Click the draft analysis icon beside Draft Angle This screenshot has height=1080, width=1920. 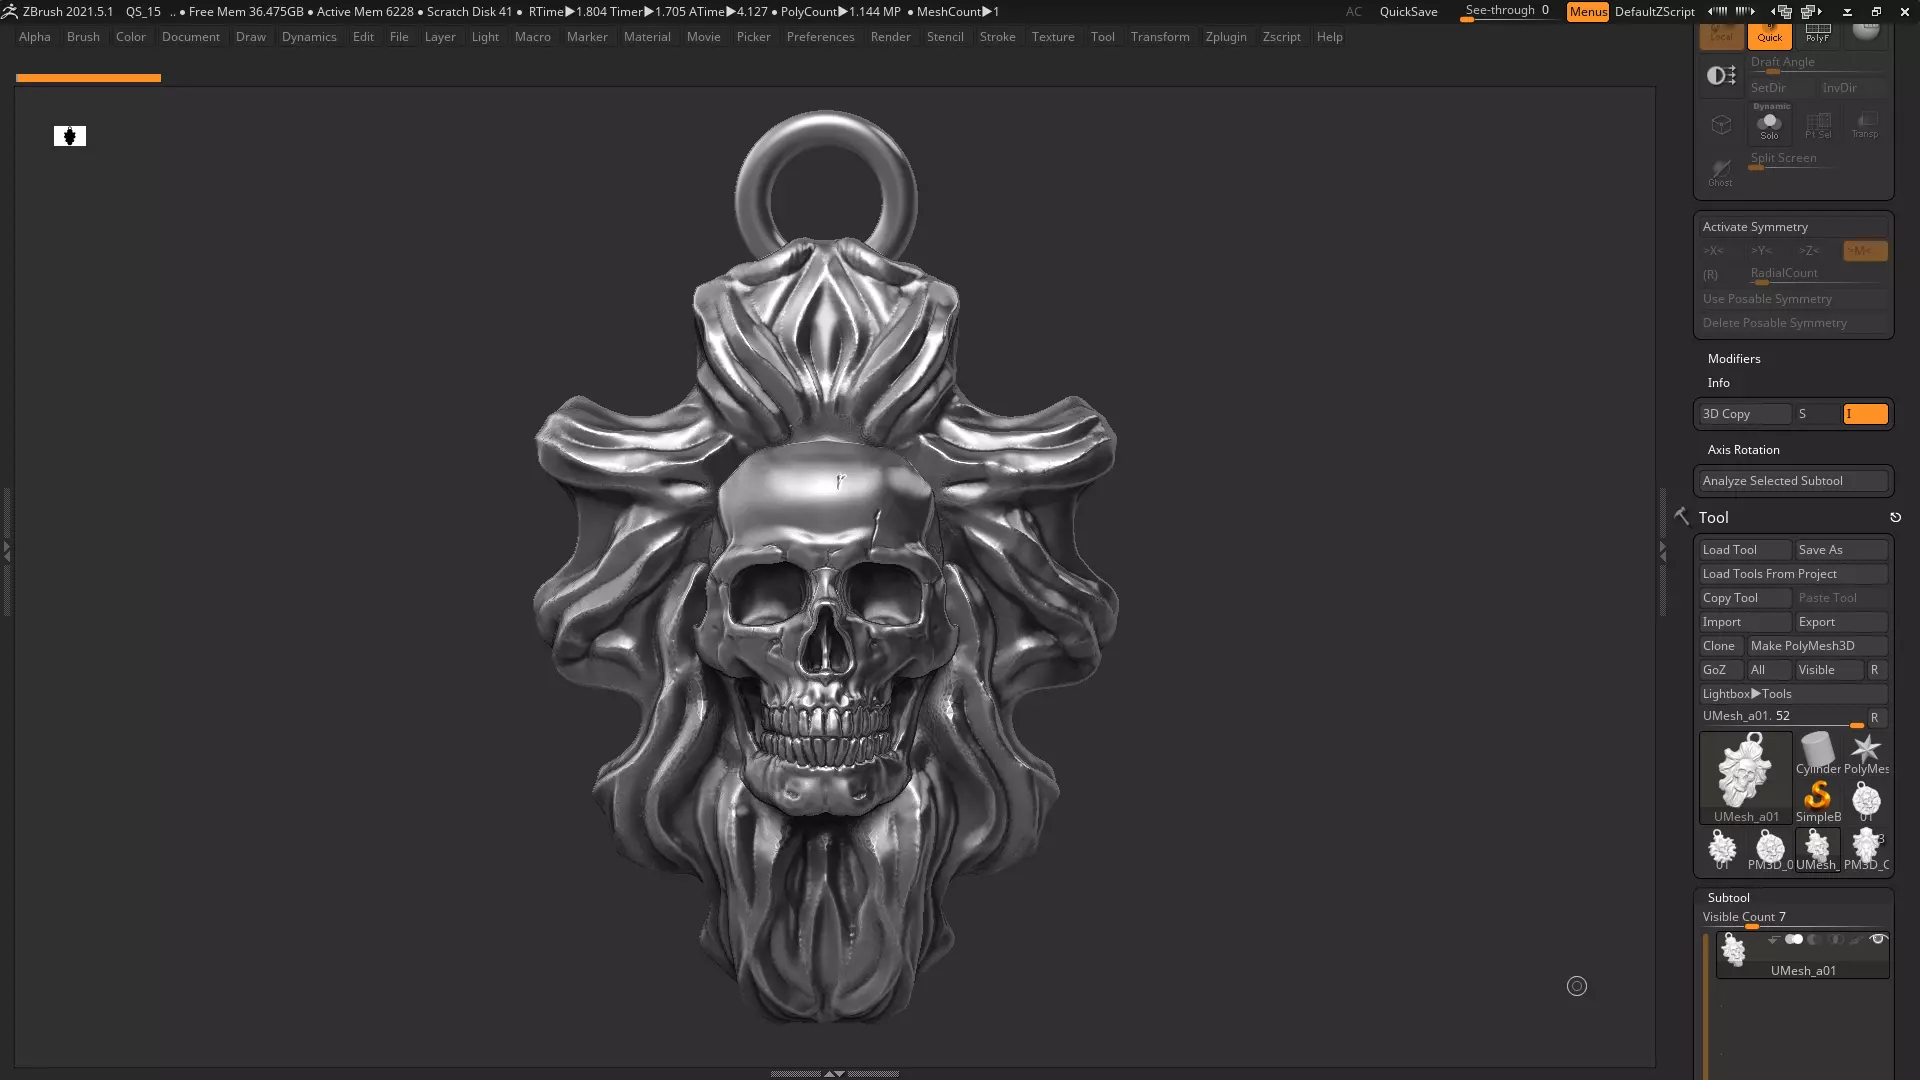(x=1721, y=75)
